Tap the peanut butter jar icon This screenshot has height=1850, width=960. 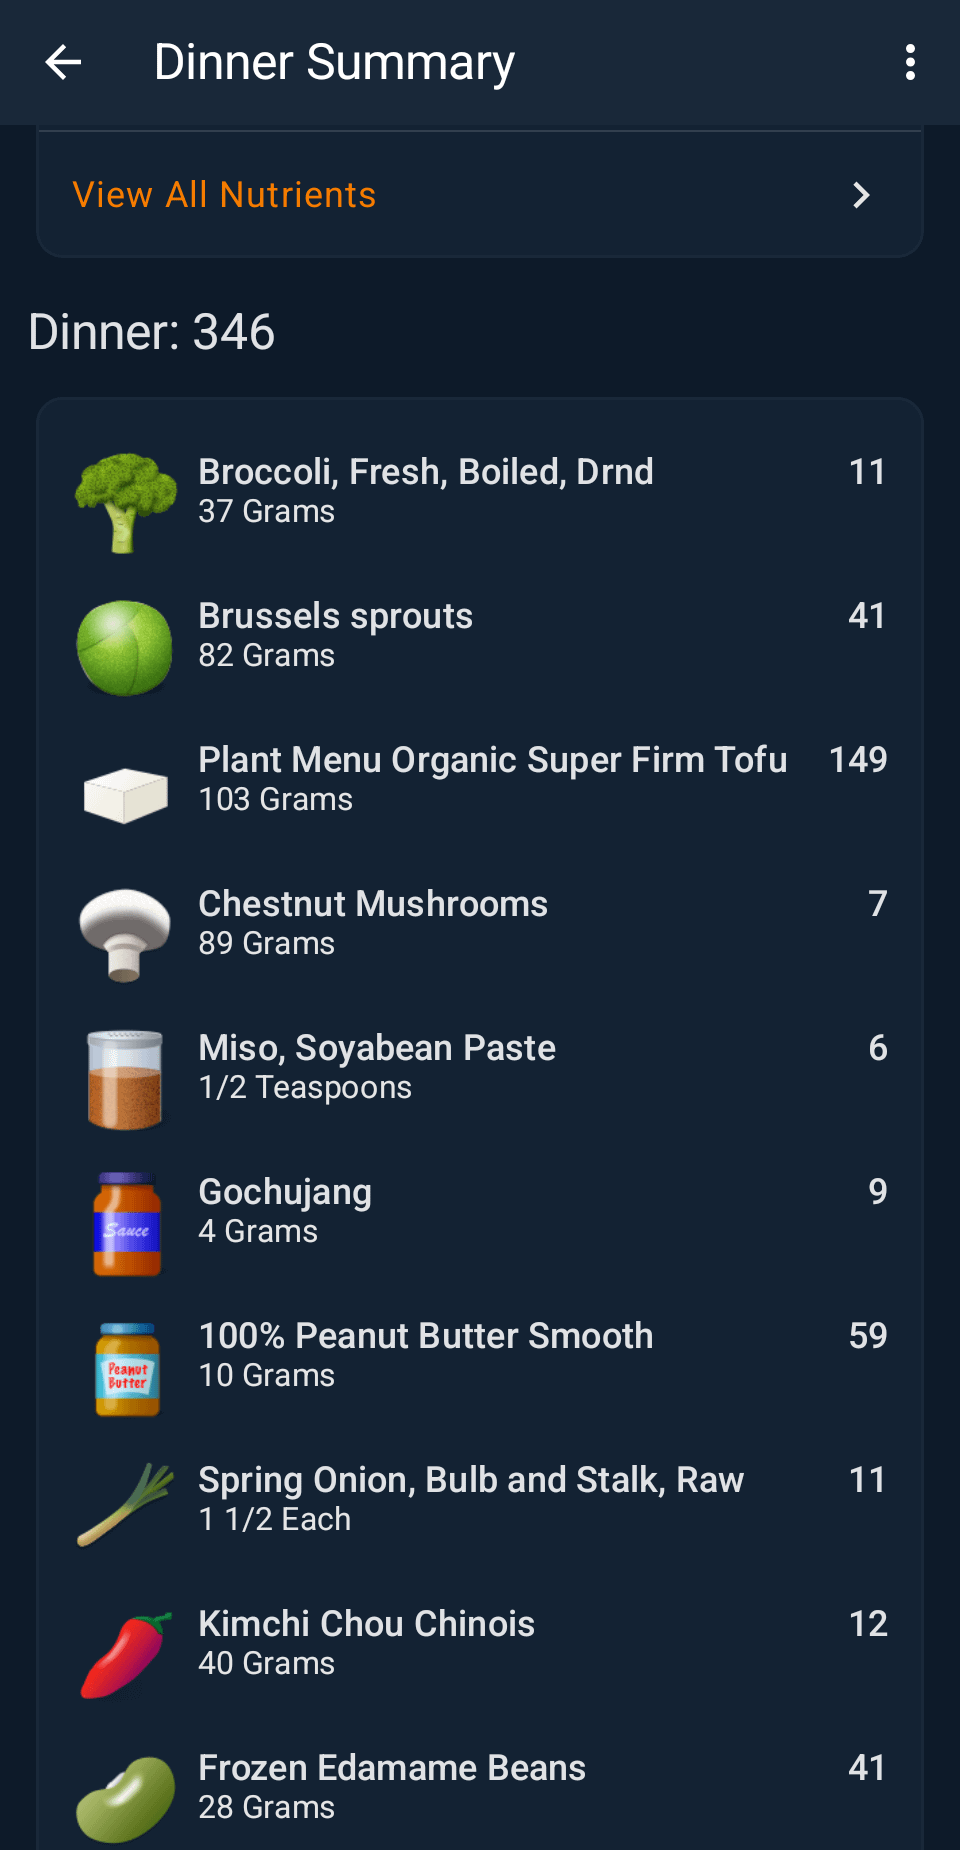point(127,1369)
